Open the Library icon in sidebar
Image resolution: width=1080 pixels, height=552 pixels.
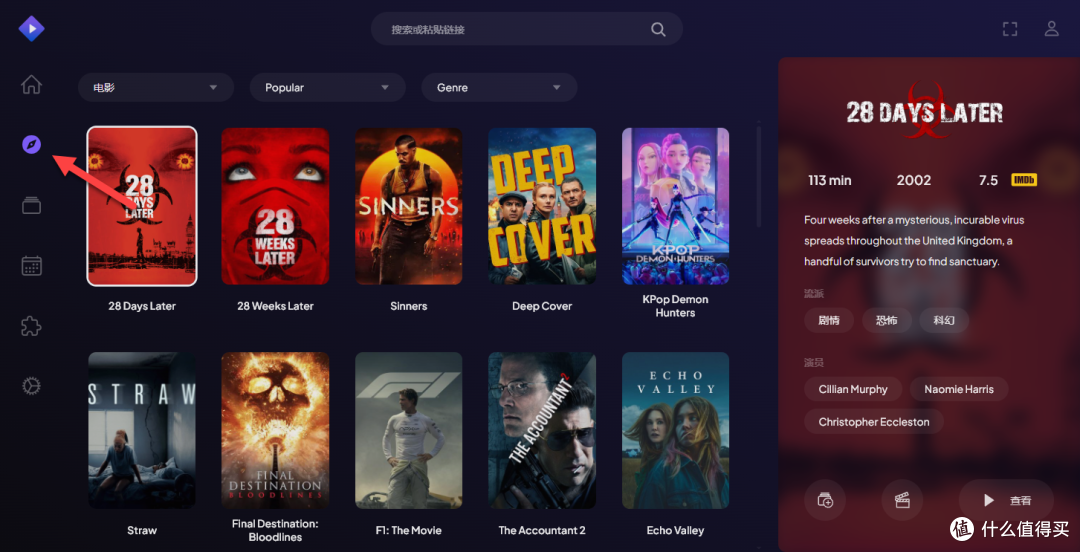click(x=32, y=205)
